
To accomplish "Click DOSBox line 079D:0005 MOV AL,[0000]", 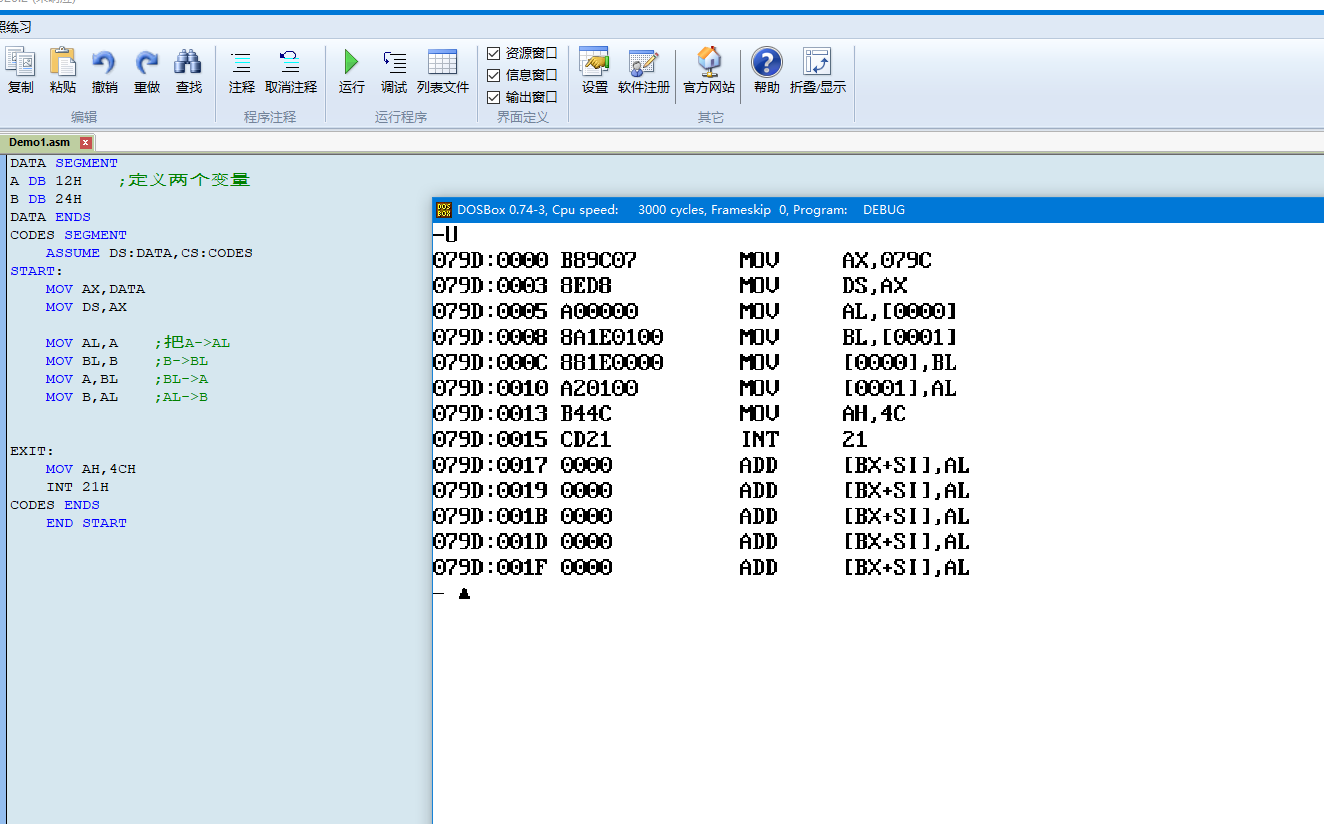I will (695, 311).
